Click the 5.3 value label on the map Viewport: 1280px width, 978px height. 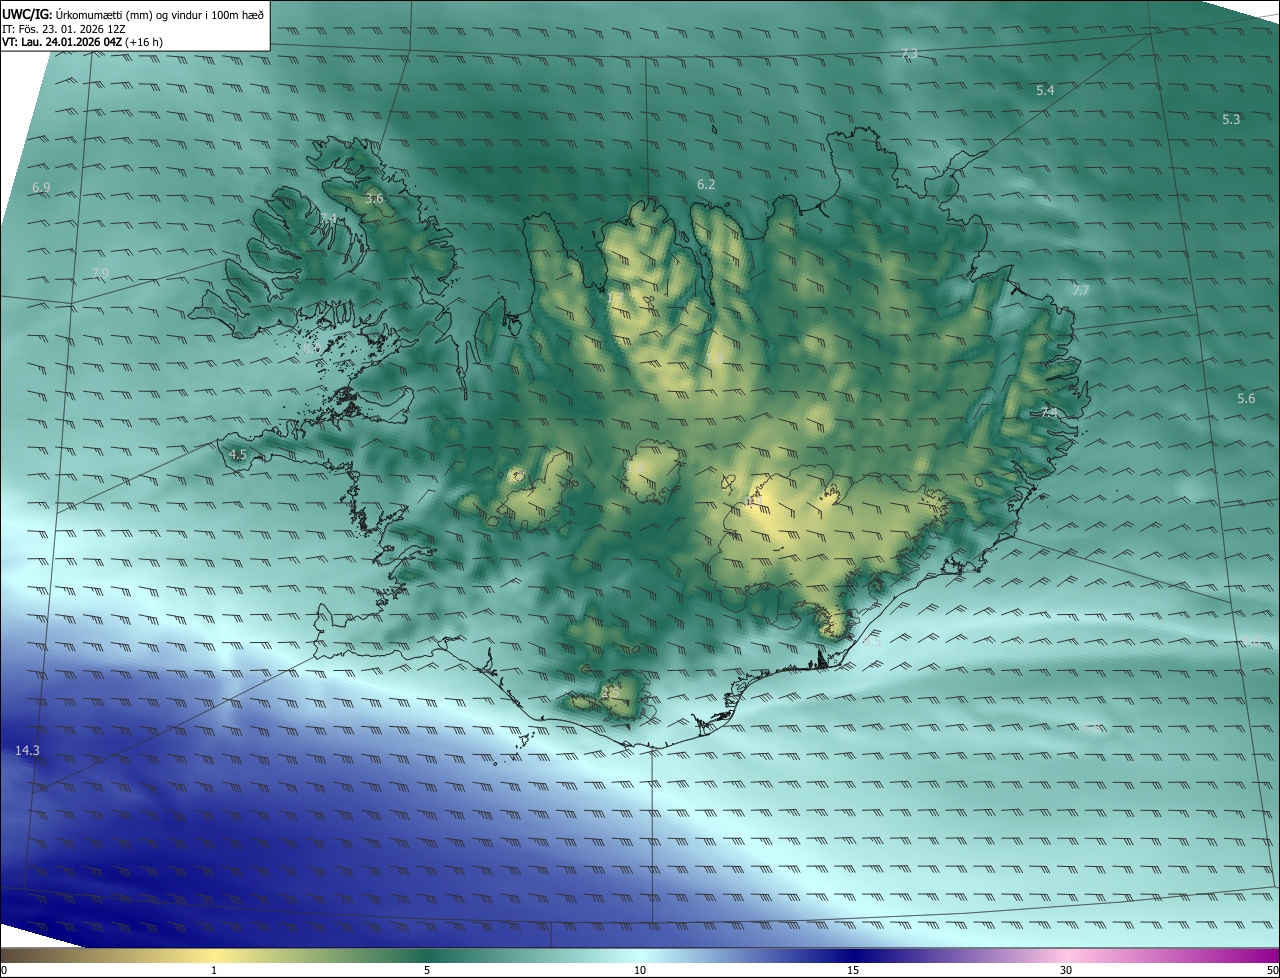coord(1231,120)
